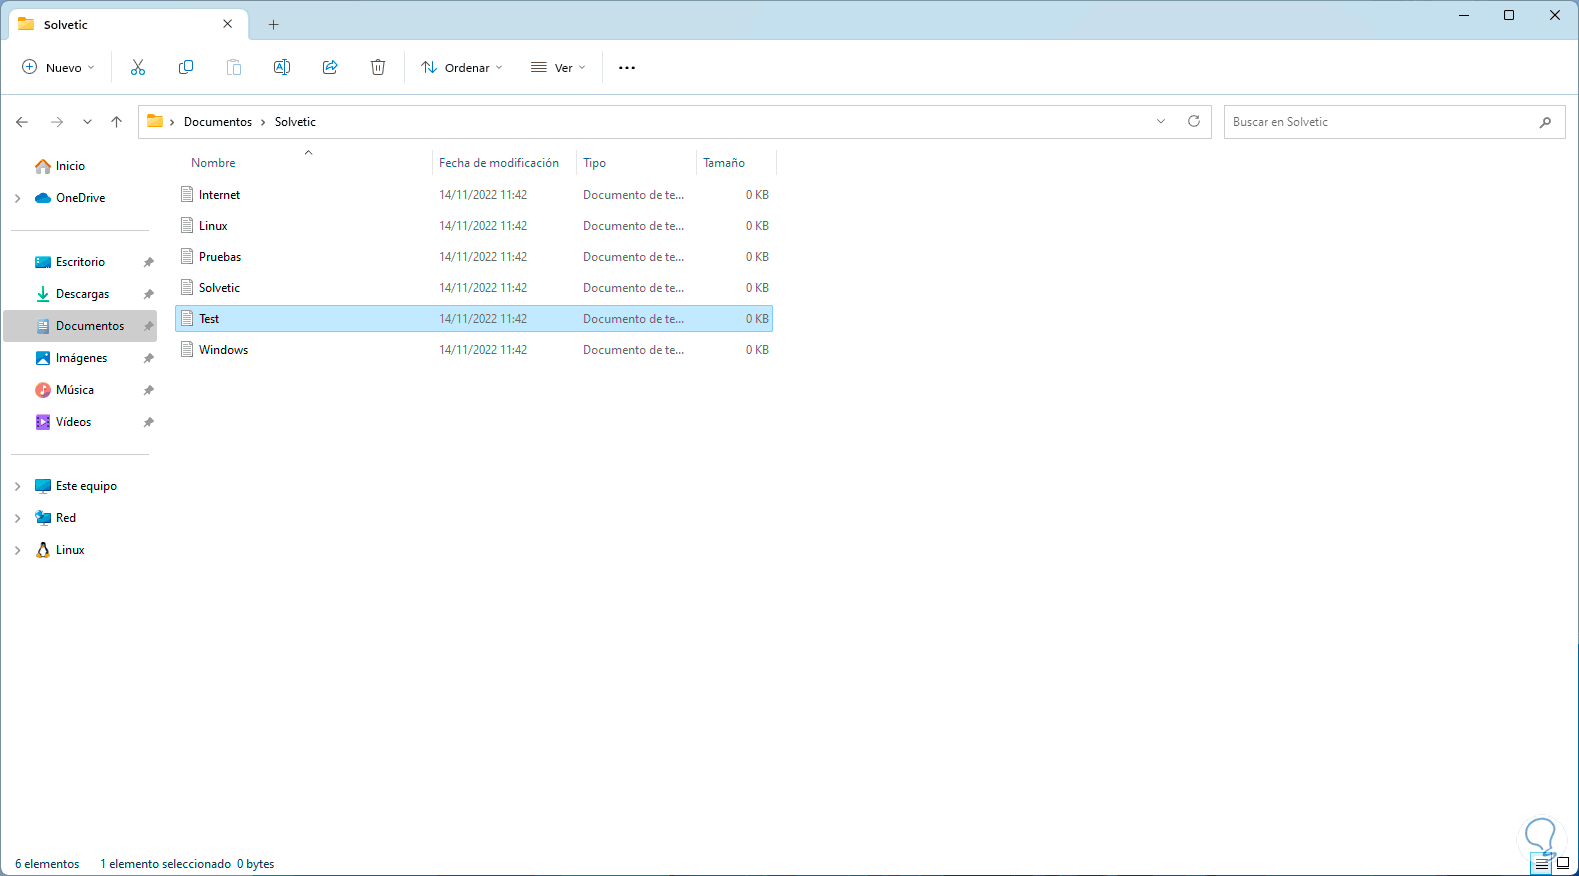The image size is (1579, 876).
Task: Click the chevron before Documentos in path
Action: [x=172, y=122]
